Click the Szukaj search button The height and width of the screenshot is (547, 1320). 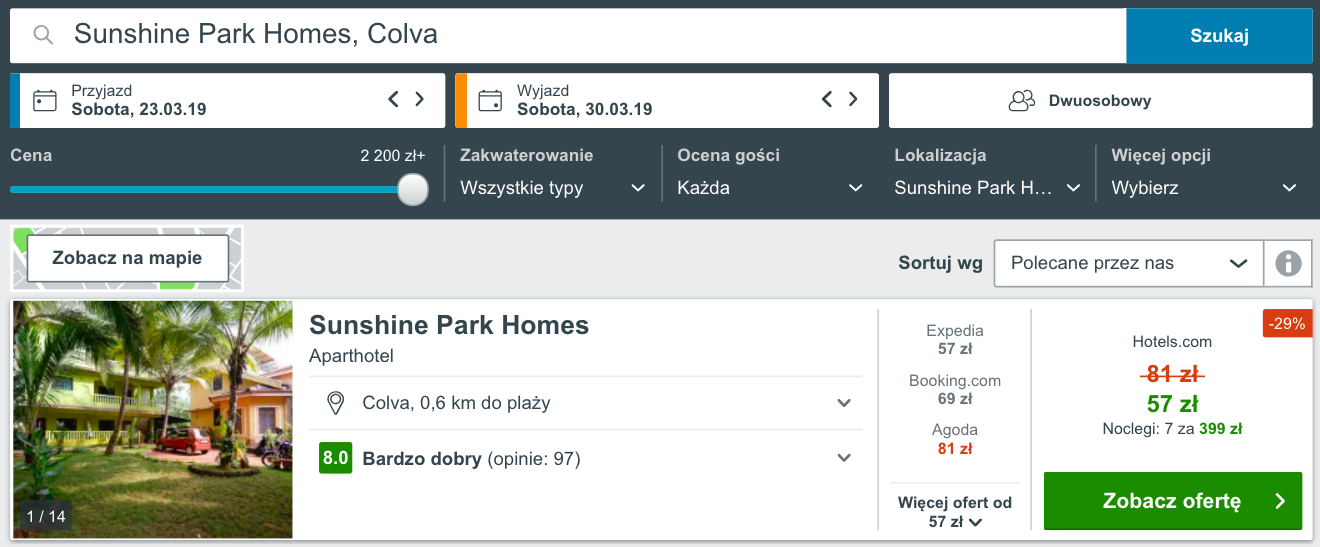tap(1219, 36)
